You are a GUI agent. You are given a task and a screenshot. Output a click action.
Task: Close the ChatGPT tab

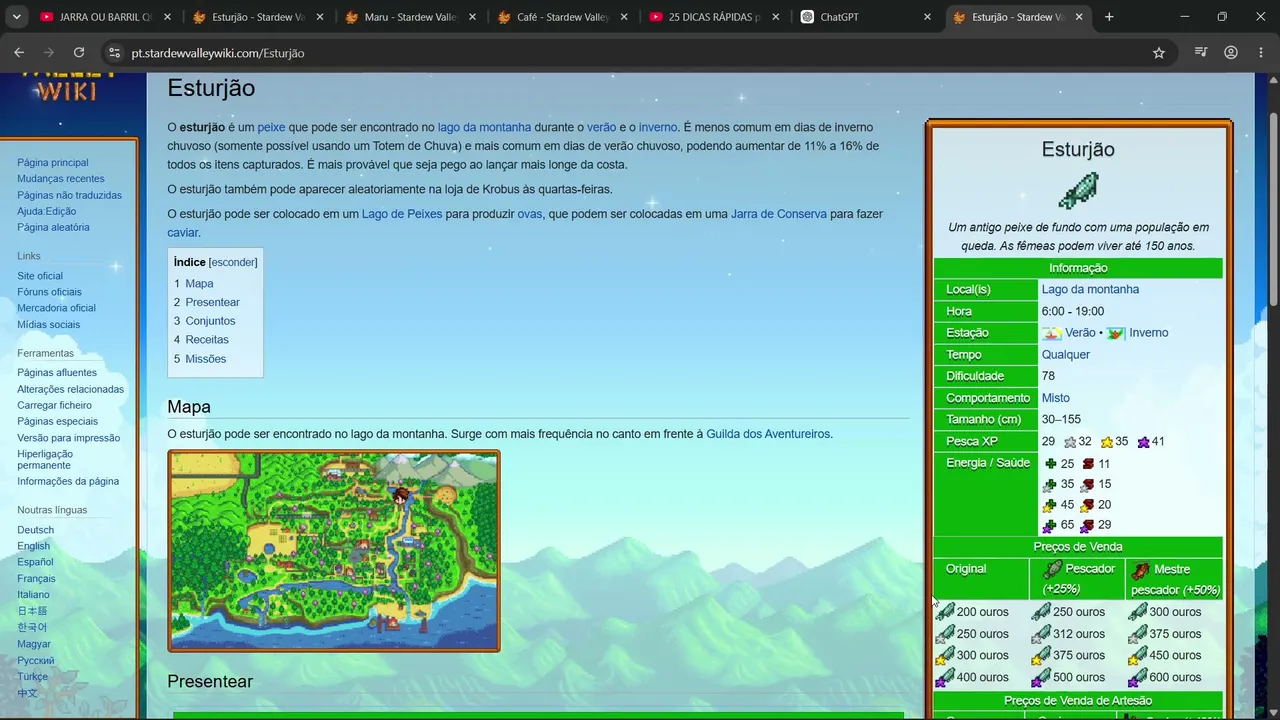click(927, 17)
